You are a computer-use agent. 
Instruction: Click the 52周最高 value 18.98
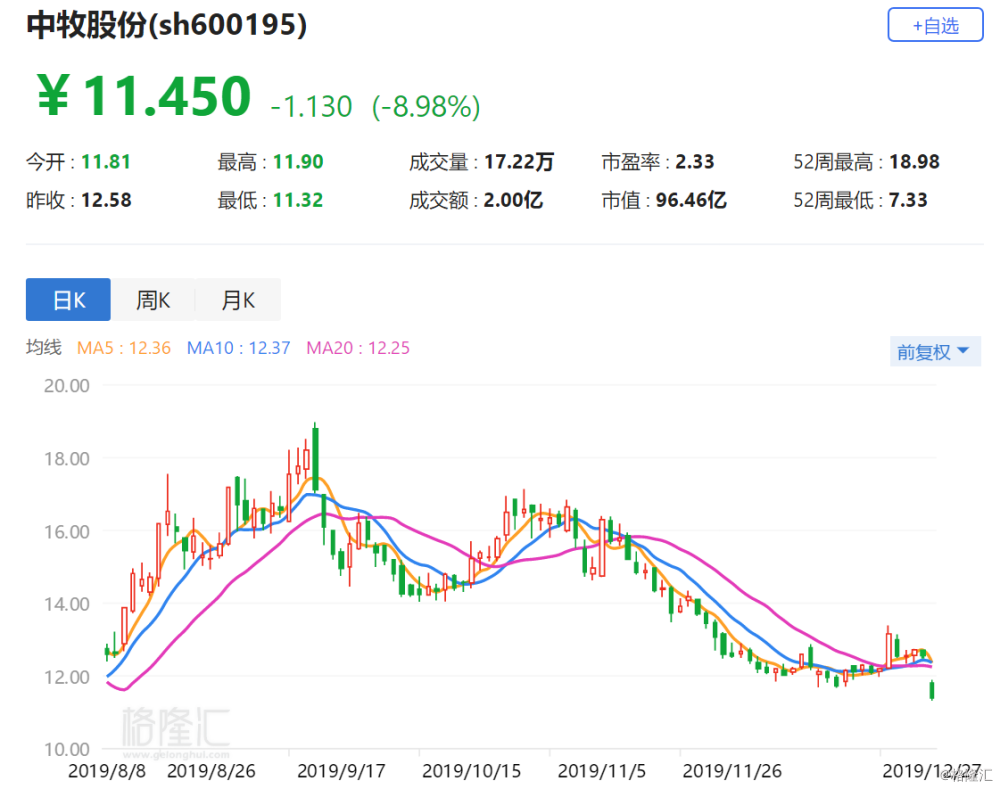912,161
